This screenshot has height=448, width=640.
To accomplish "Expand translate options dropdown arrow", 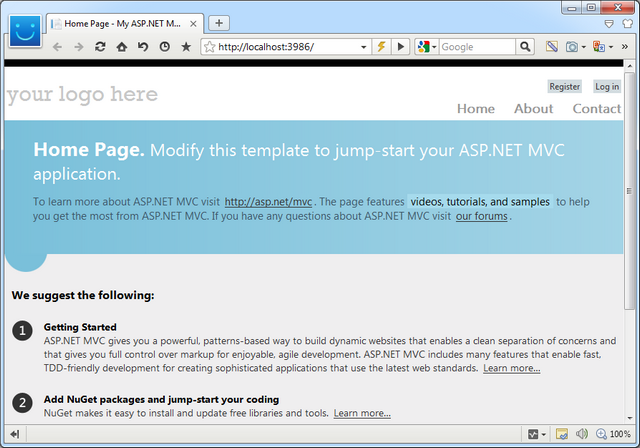I will [611, 47].
